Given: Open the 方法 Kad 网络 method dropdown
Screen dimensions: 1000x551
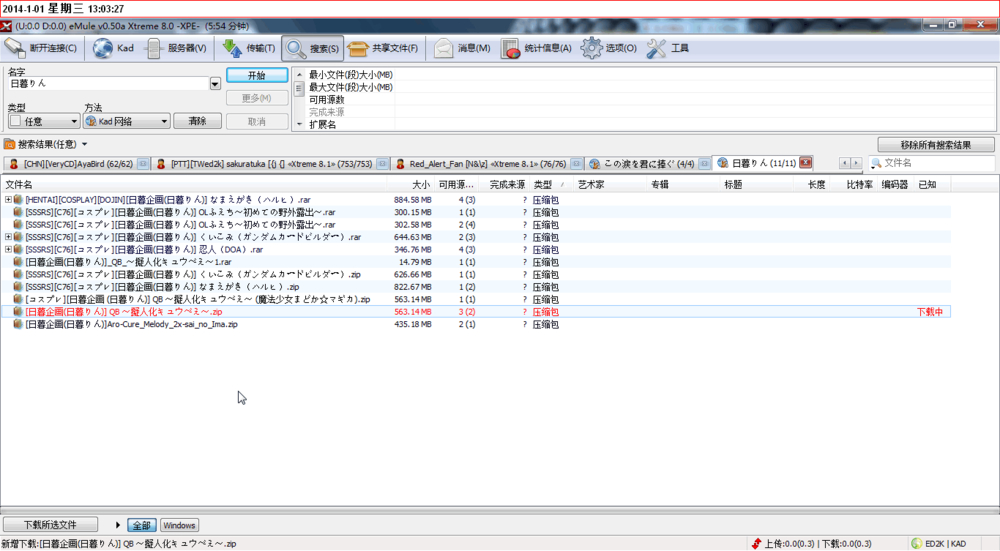Looking at the screenshot, I should (126, 121).
